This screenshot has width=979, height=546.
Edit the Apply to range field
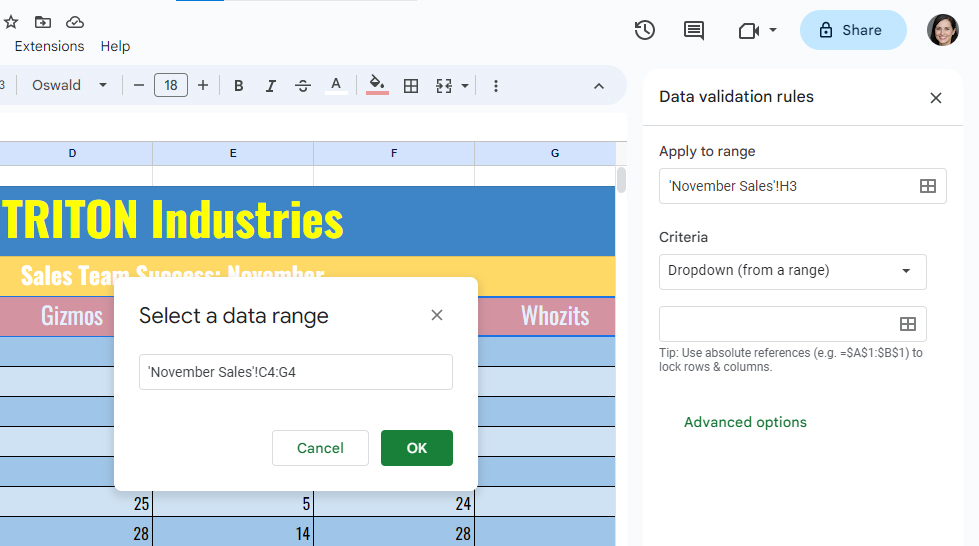(803, 186)
